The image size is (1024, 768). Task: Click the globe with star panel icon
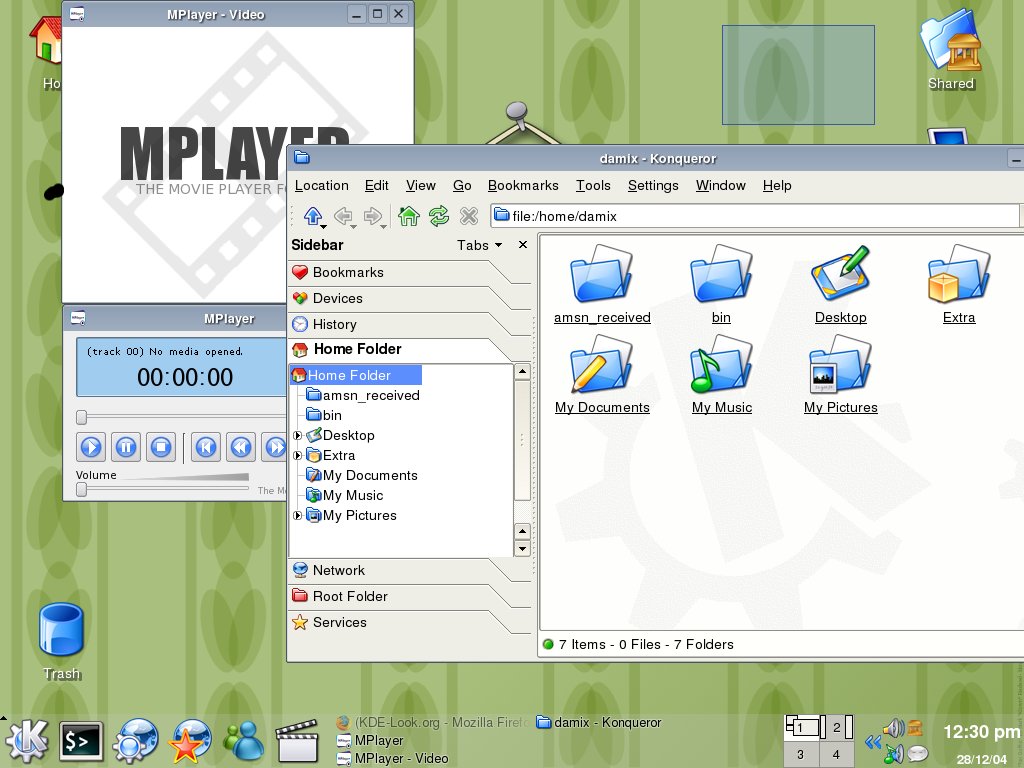[190, 741]
